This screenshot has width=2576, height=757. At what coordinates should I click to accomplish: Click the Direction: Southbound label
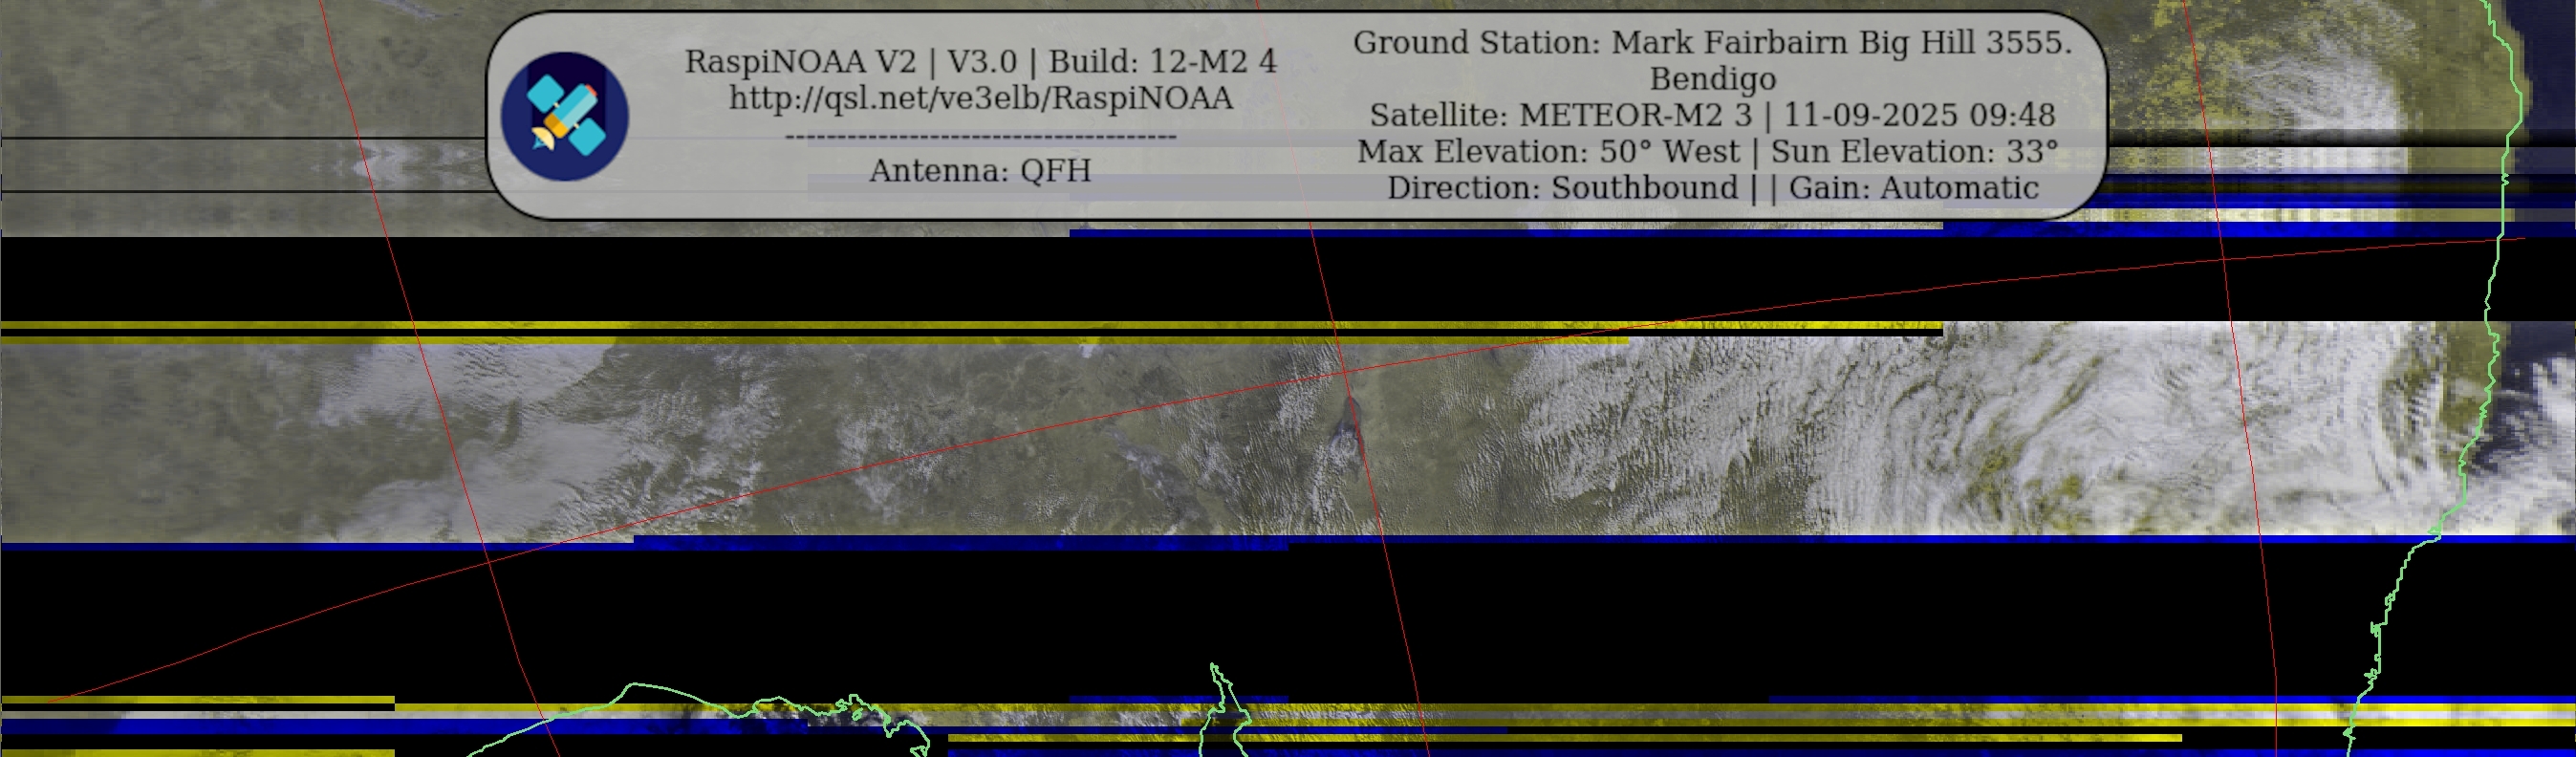point(1561,188)
